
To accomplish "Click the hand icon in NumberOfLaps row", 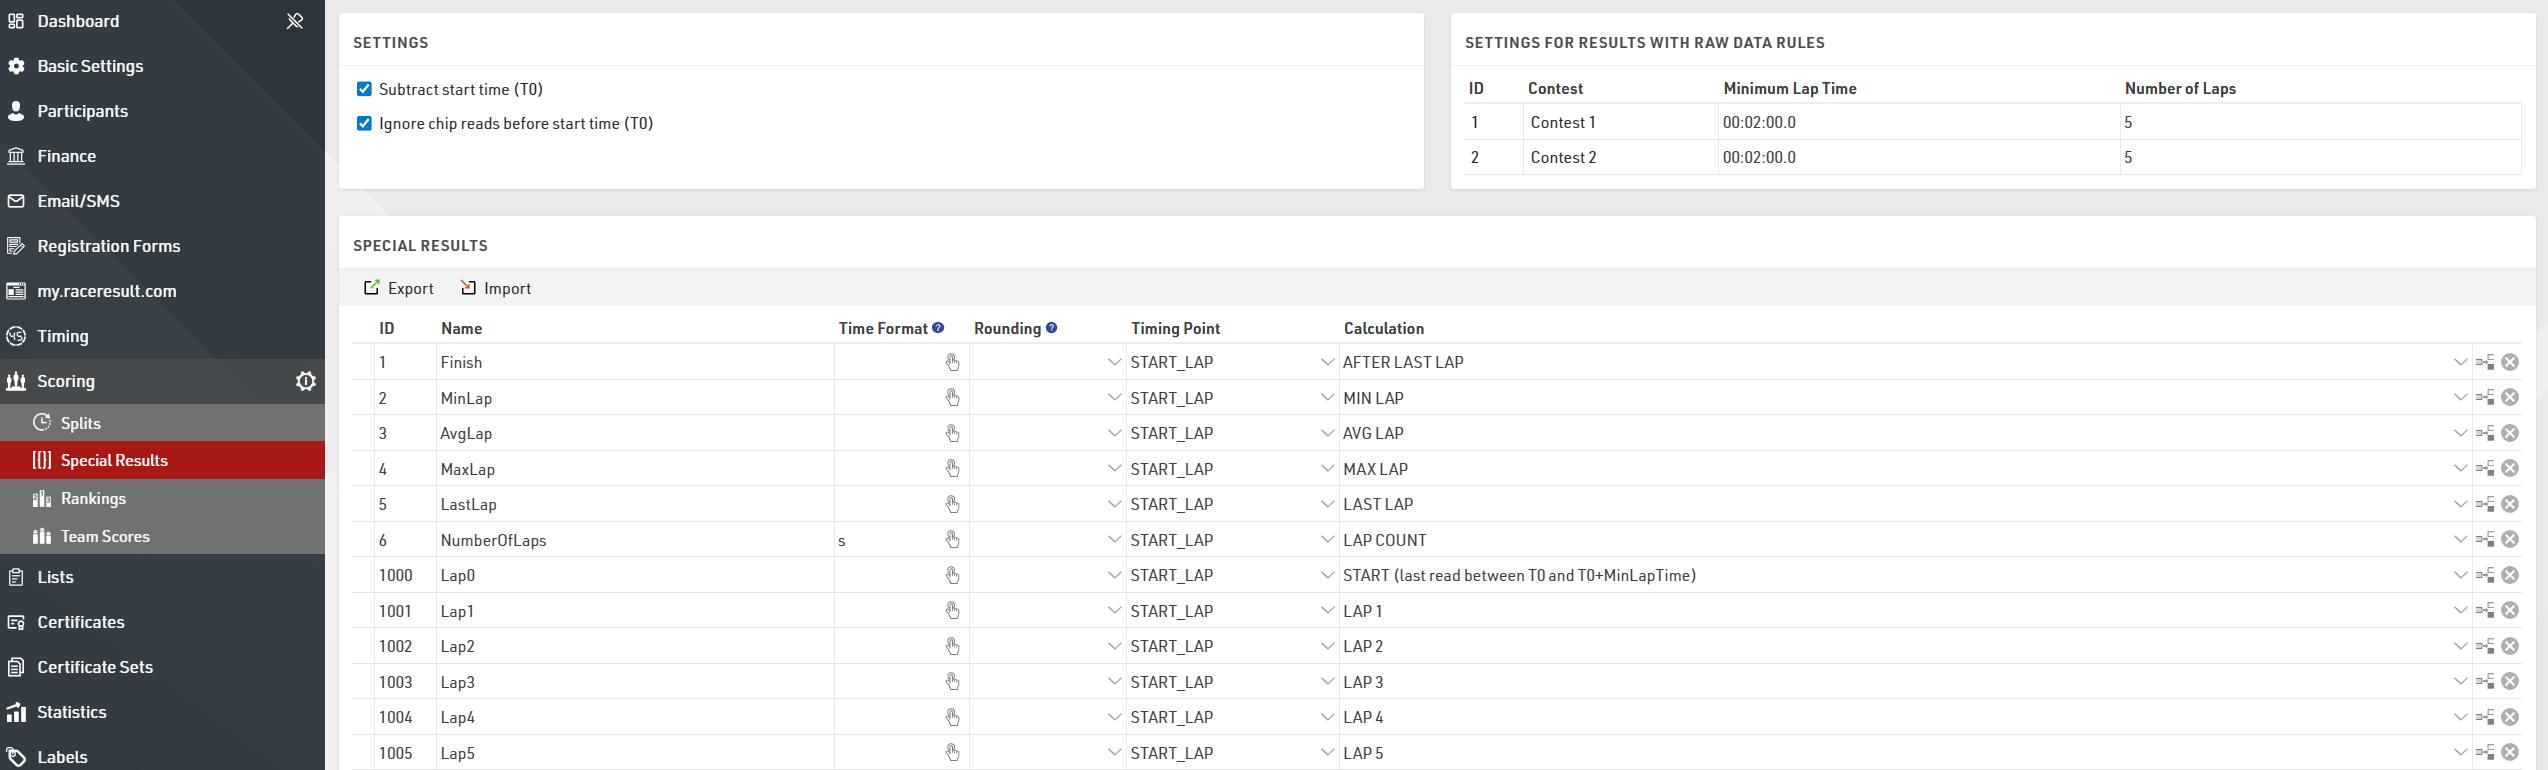I will [x=952, y=540].
